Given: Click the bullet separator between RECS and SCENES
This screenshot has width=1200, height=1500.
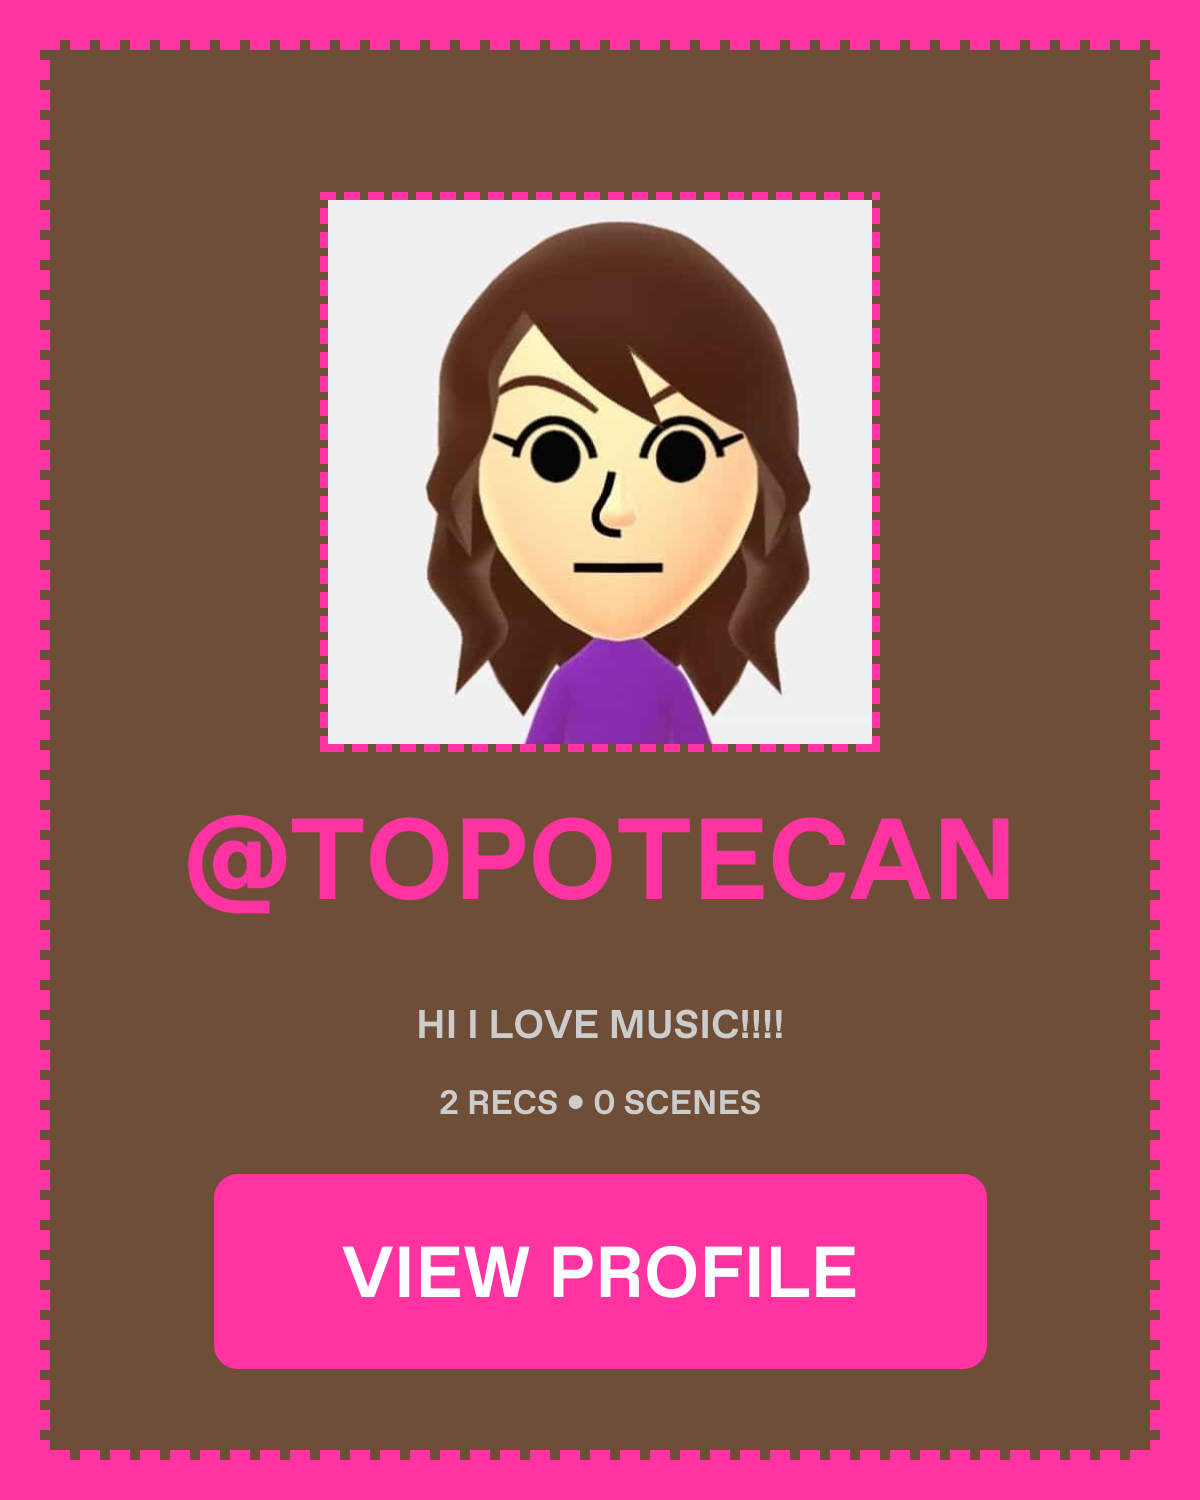Looking at the screenshot, I should (575, 1102).
